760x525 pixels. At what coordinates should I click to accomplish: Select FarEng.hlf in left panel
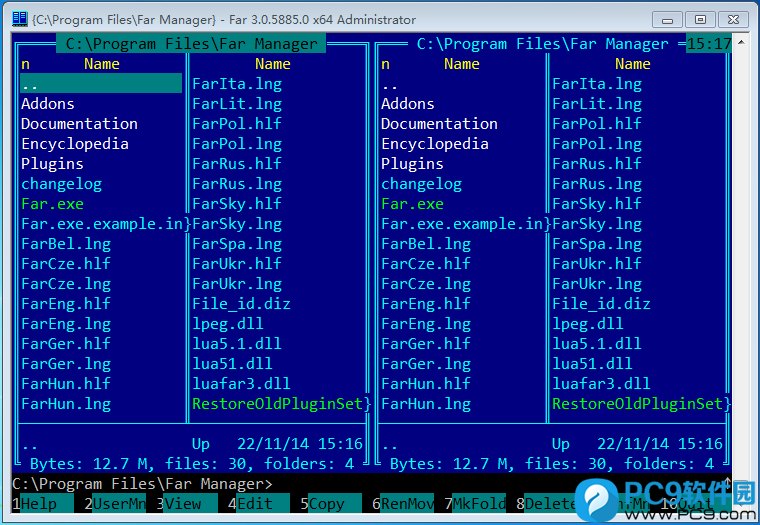pyautogui.click(x=66, y=303)
